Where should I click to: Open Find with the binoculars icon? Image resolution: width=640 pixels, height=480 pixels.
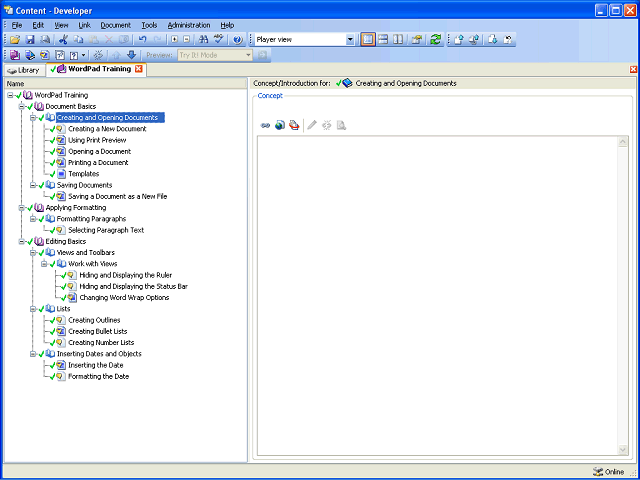tap(203, 40)
